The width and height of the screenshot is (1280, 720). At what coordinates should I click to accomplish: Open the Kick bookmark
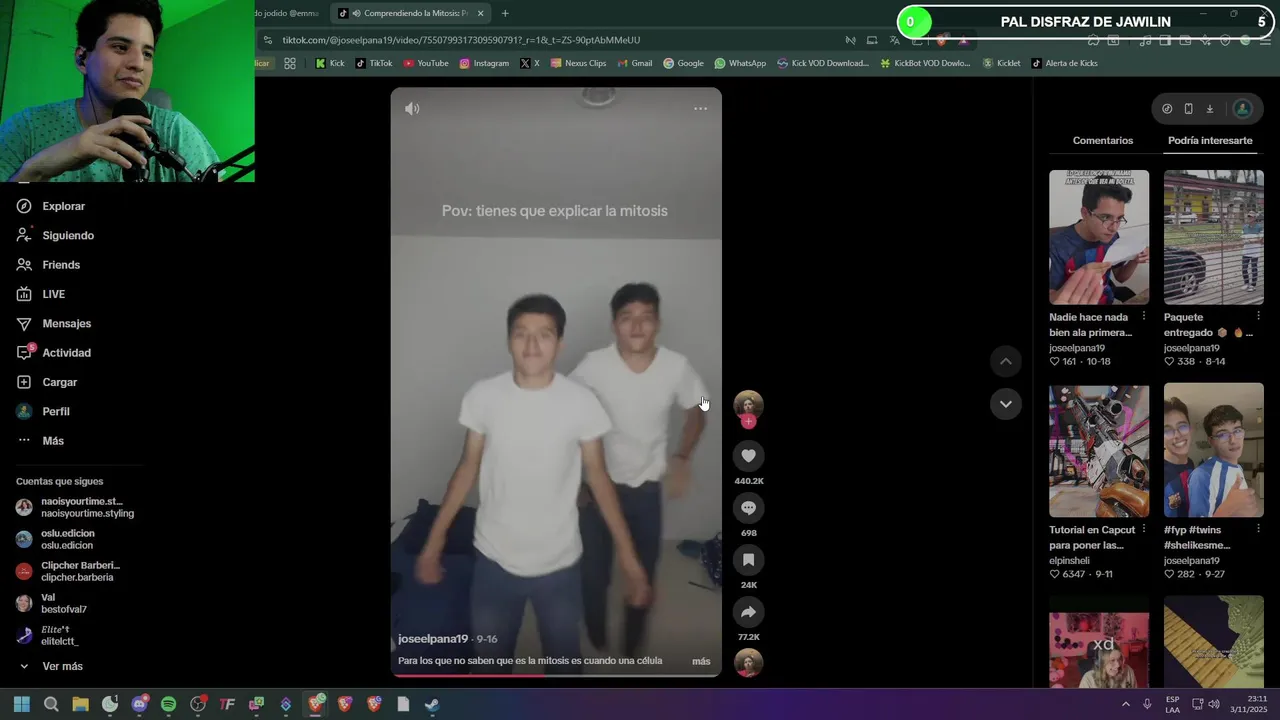click(x=329, y=63)
